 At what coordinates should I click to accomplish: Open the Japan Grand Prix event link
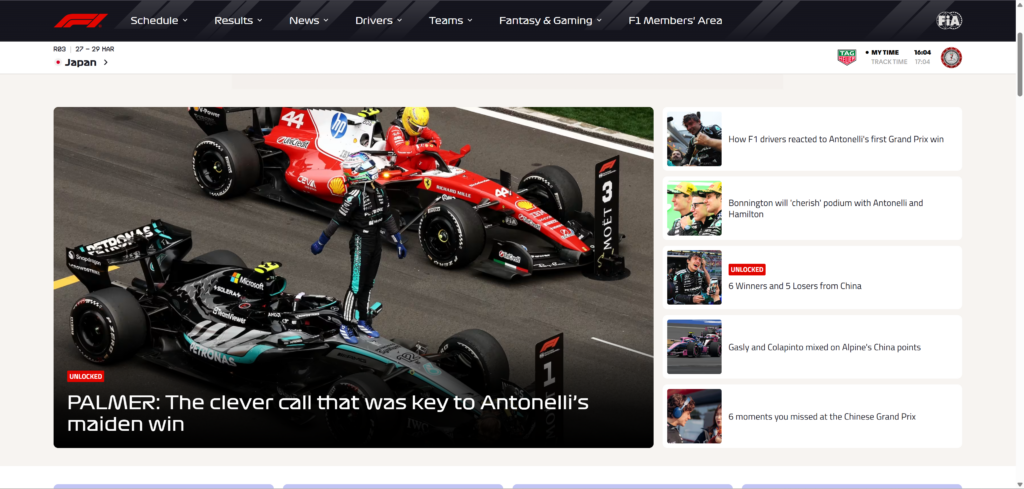[x=86, y=63]
